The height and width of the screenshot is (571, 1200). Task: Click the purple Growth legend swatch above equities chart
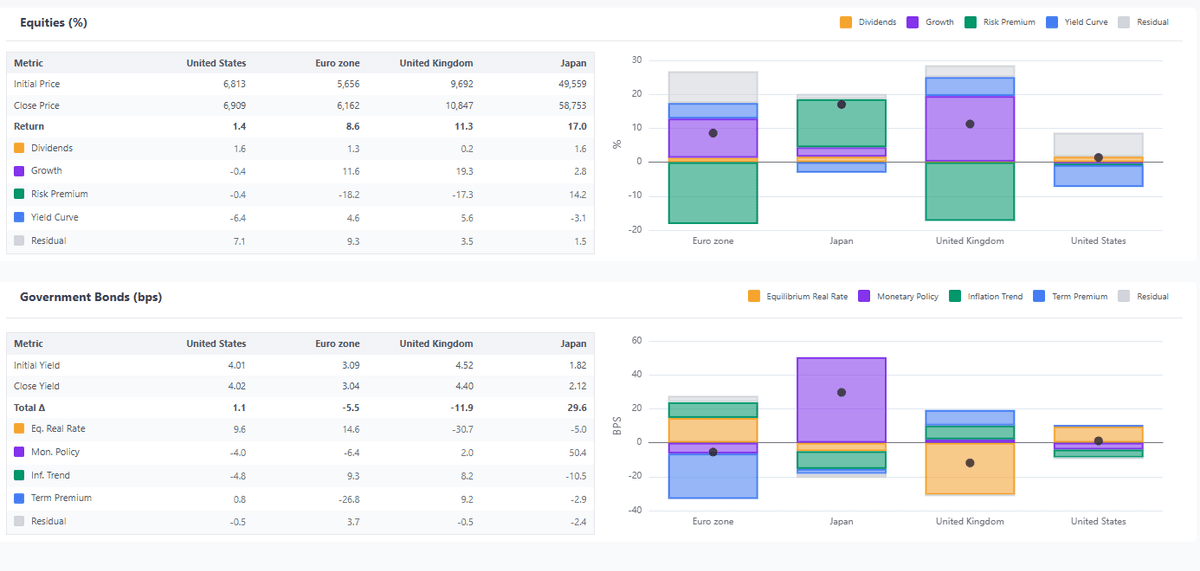coord(913,22)
